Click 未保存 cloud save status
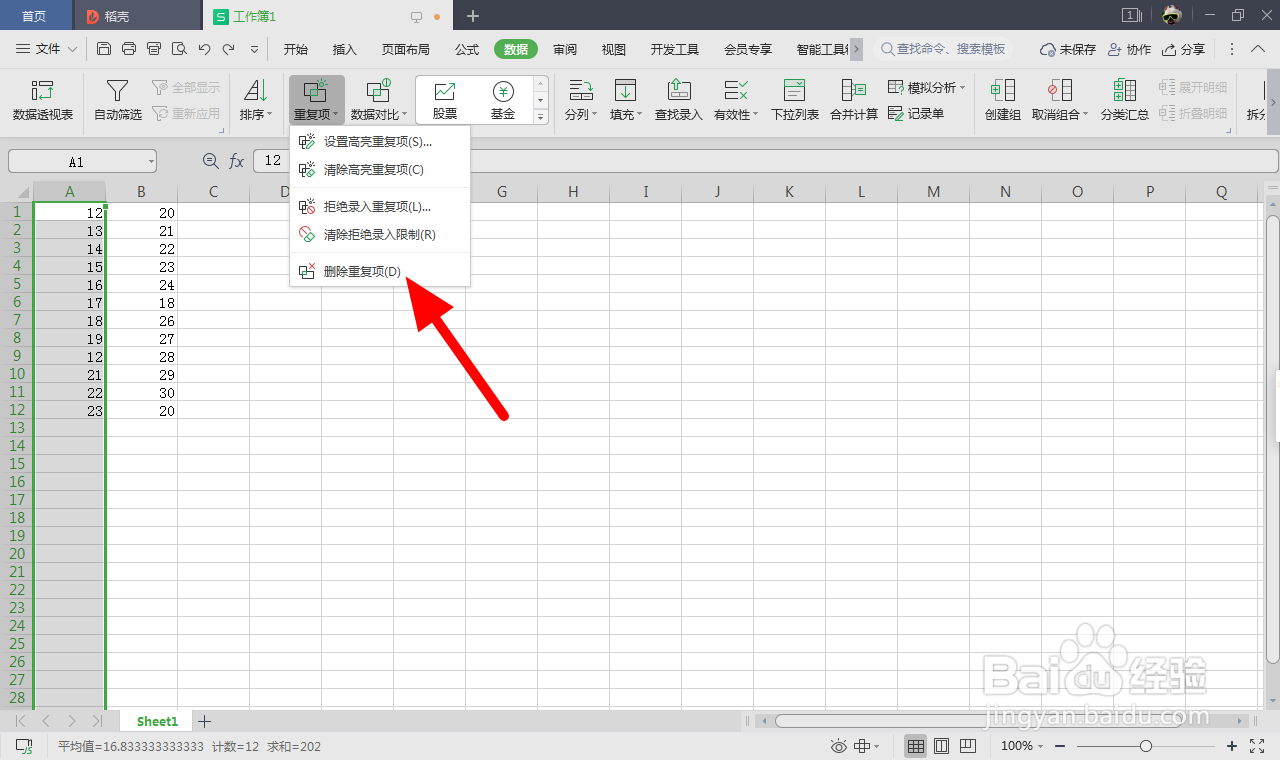Viewport: 1280px width, 760px height. [x=1068, y=49]
